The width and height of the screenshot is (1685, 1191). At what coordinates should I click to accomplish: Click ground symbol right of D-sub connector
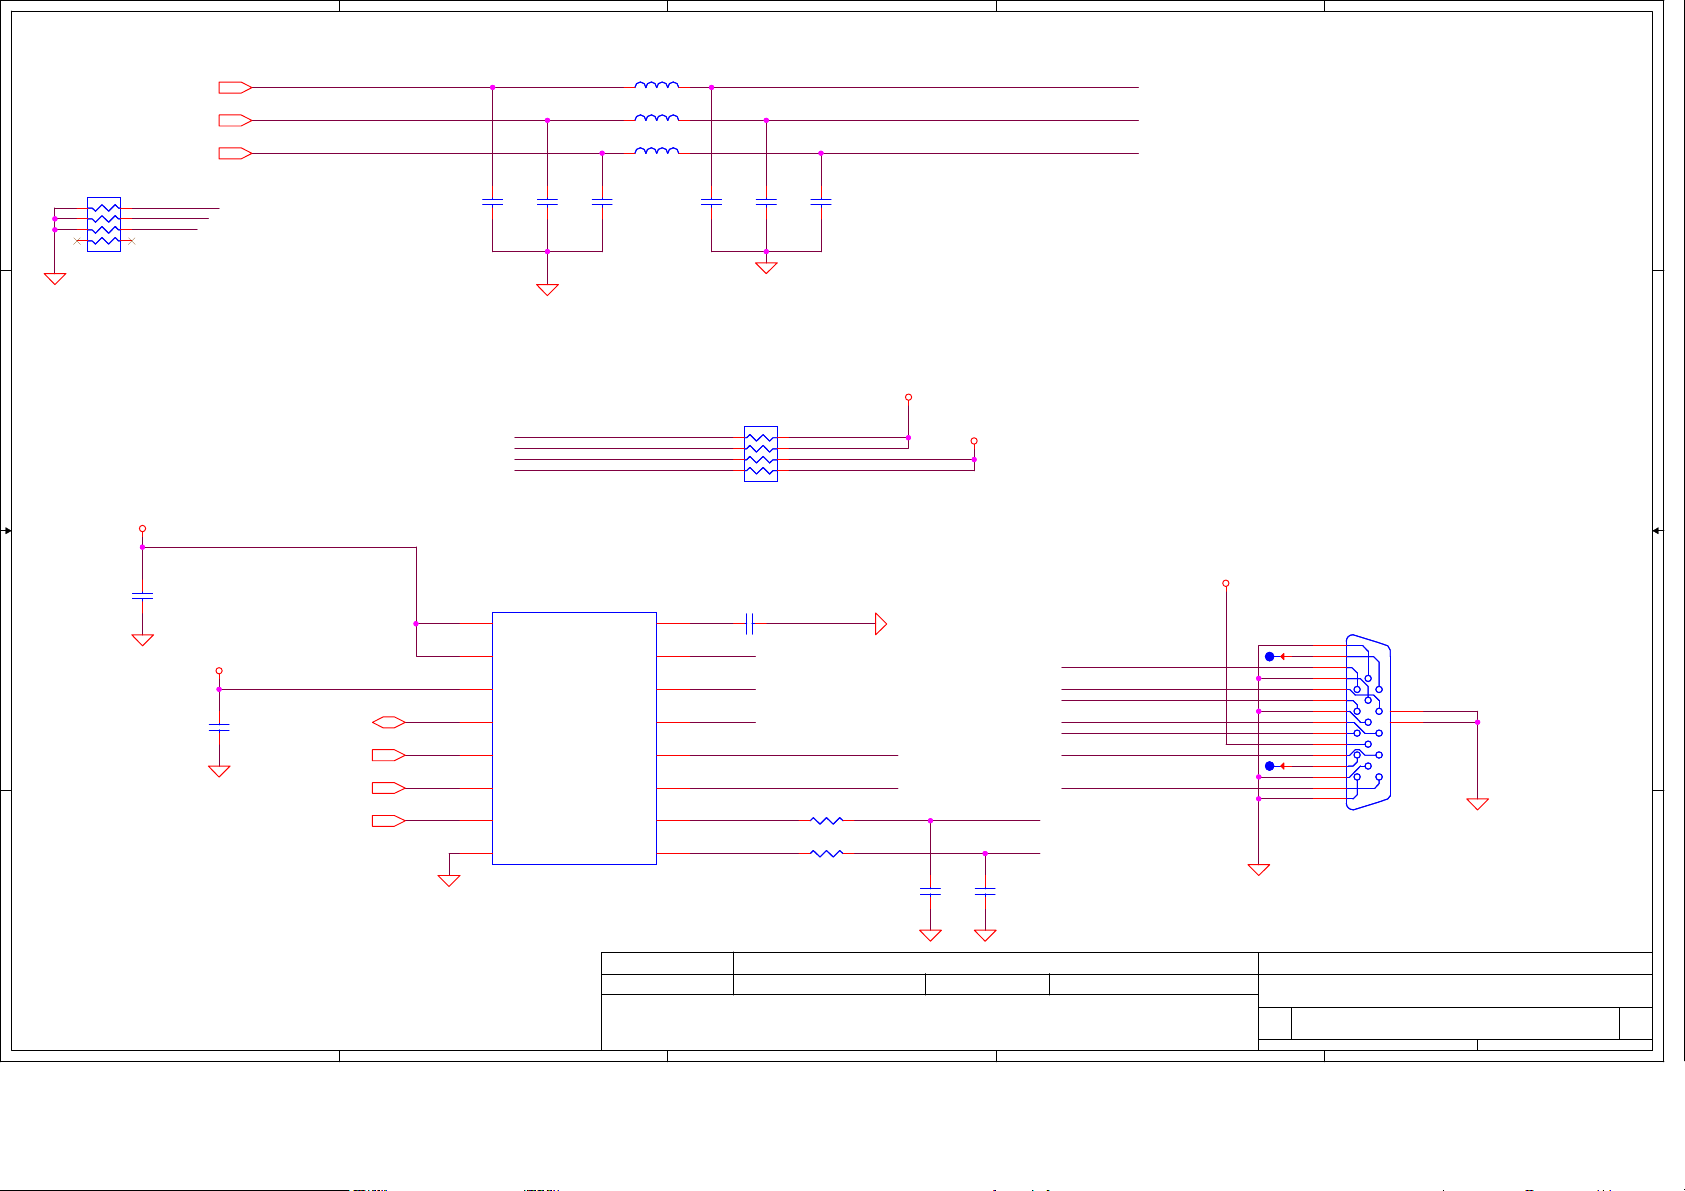pyautogui.click(x=1477, y=804)
